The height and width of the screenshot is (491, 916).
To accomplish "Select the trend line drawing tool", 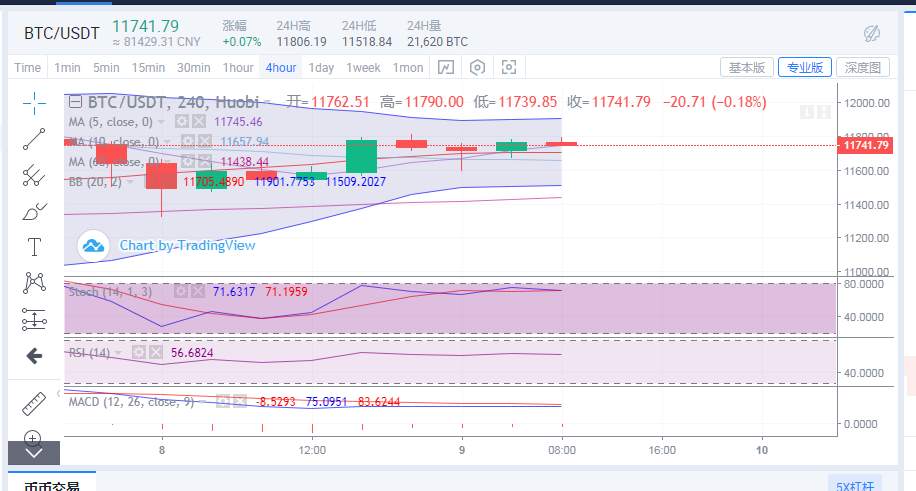I will [x=34, y=139].
